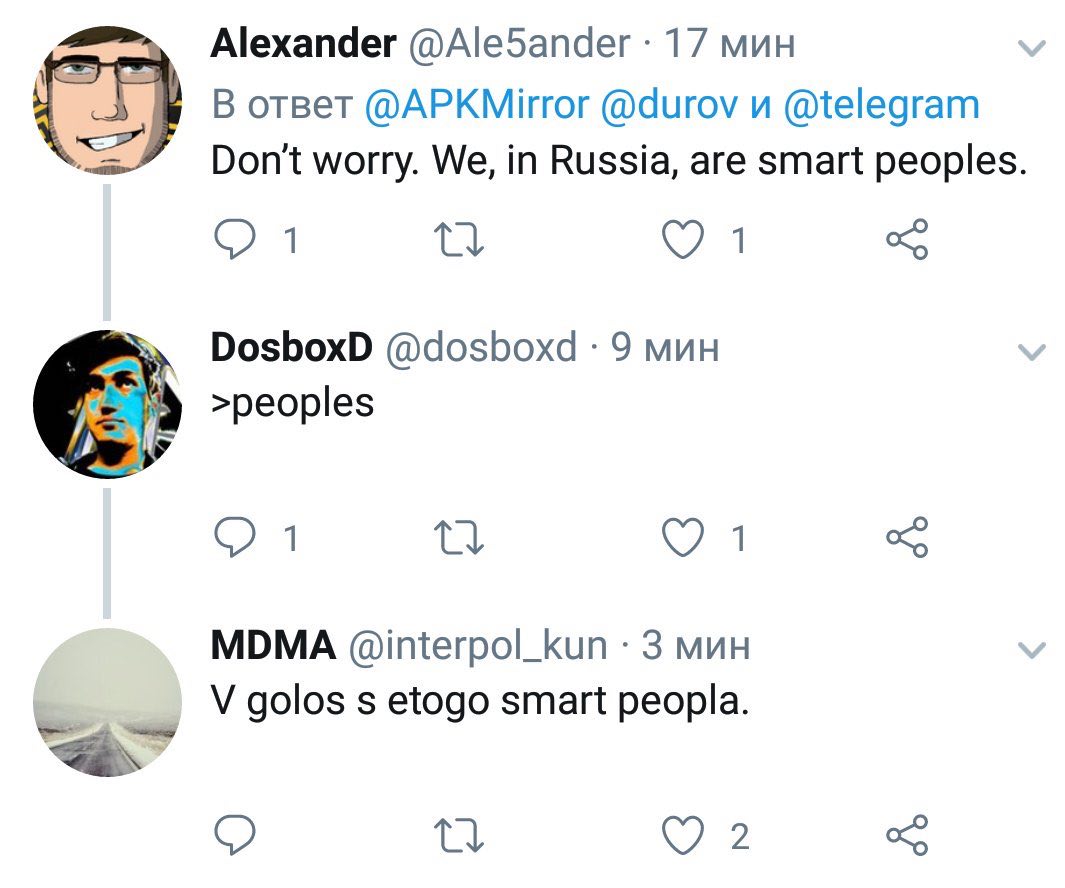Open DosboxD's profile picture
This screenshot has width=1065, height=888.
pyautogui.click(x=107, y=403)
